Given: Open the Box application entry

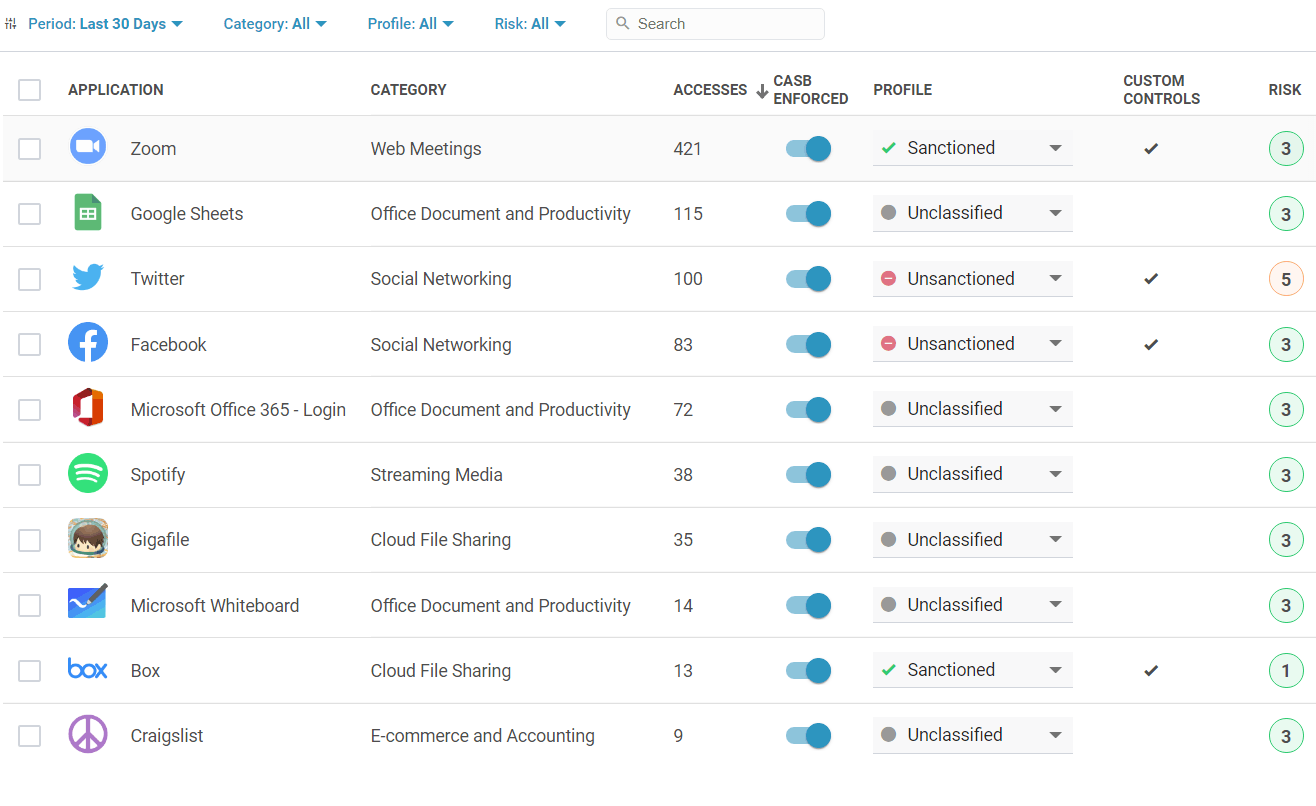Looking at the screenshot, I should pos(145,671).
